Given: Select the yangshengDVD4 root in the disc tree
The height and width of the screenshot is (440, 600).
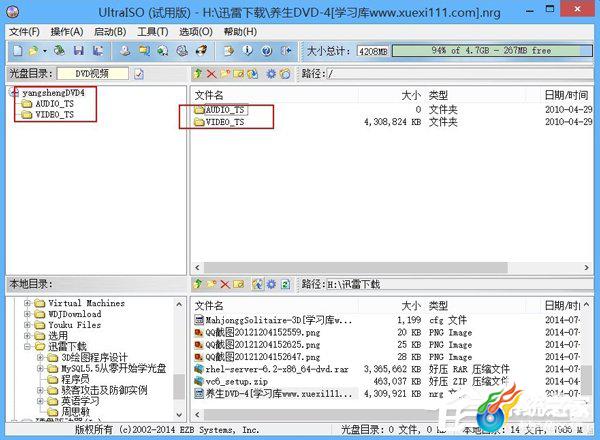Looking at the screenshot, I should click(x=53, y=93).
